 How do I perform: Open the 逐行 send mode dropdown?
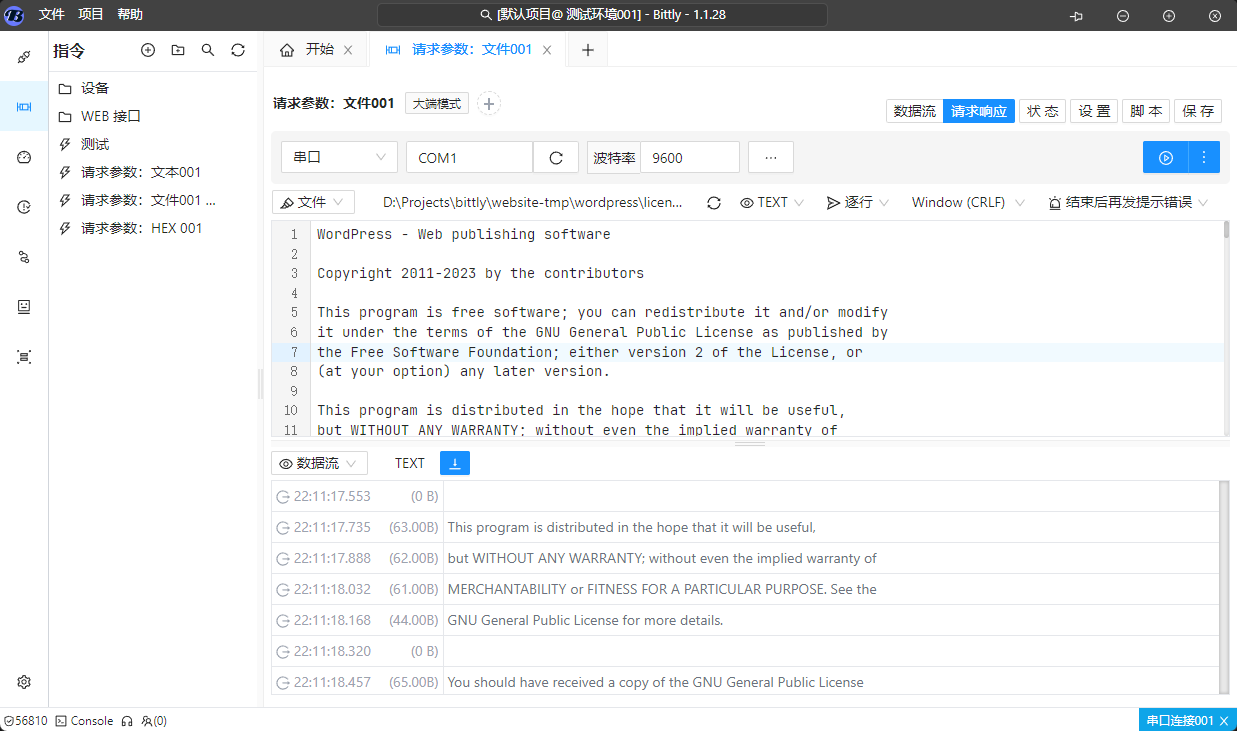pos(857,203)
